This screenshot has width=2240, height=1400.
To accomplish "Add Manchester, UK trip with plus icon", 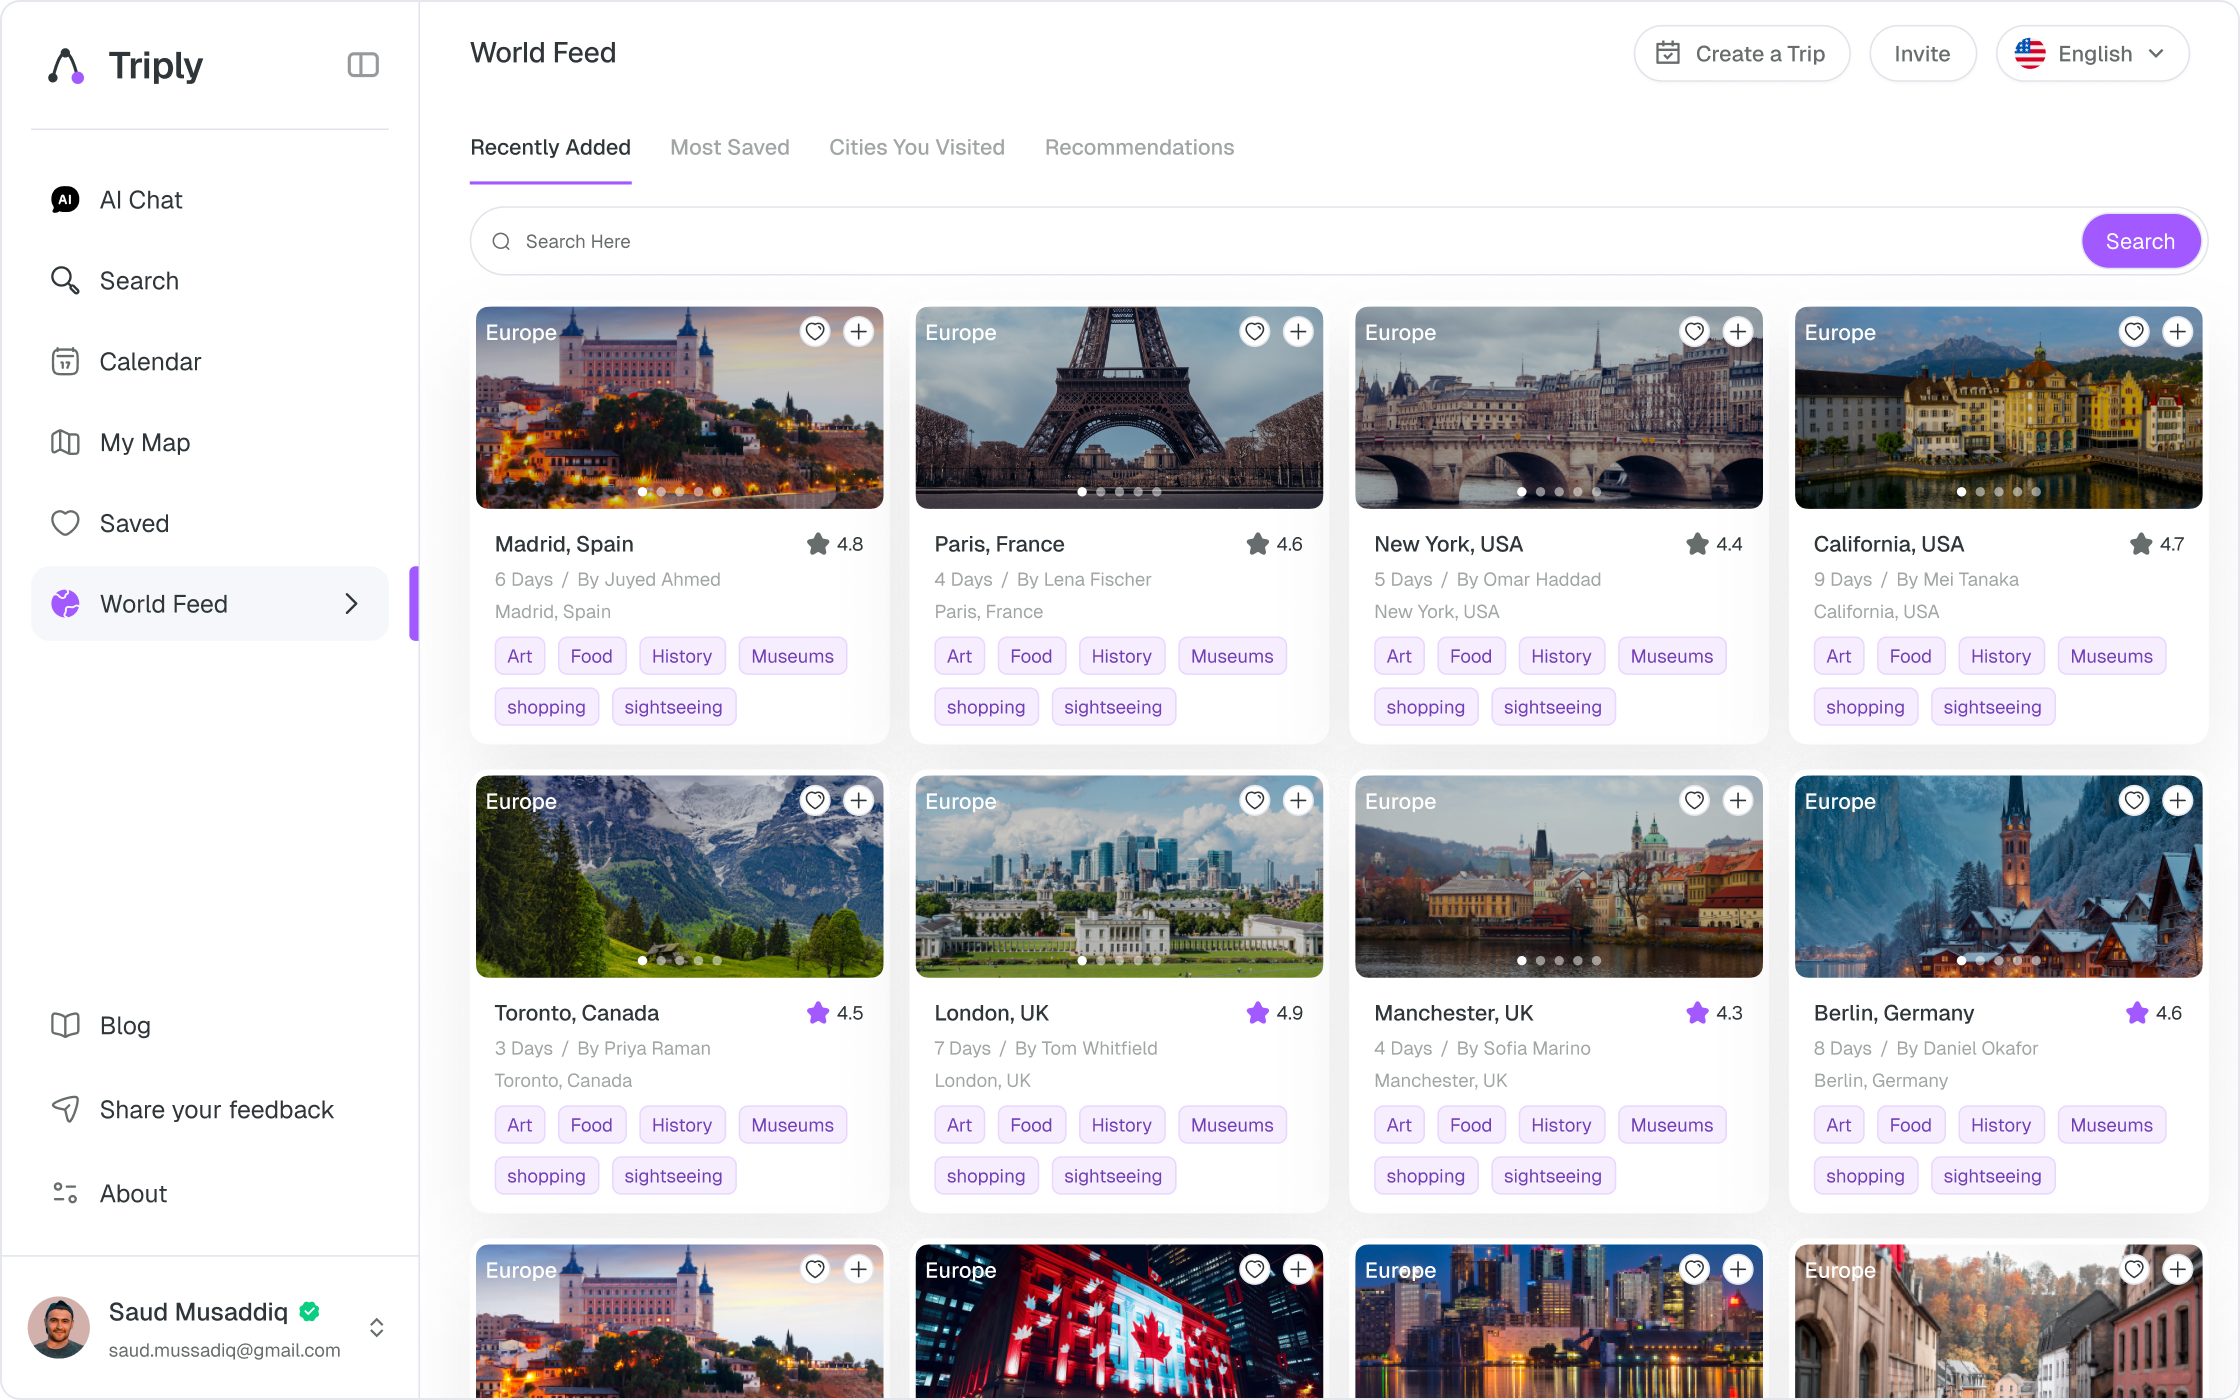I will (x=1738, y=800).
